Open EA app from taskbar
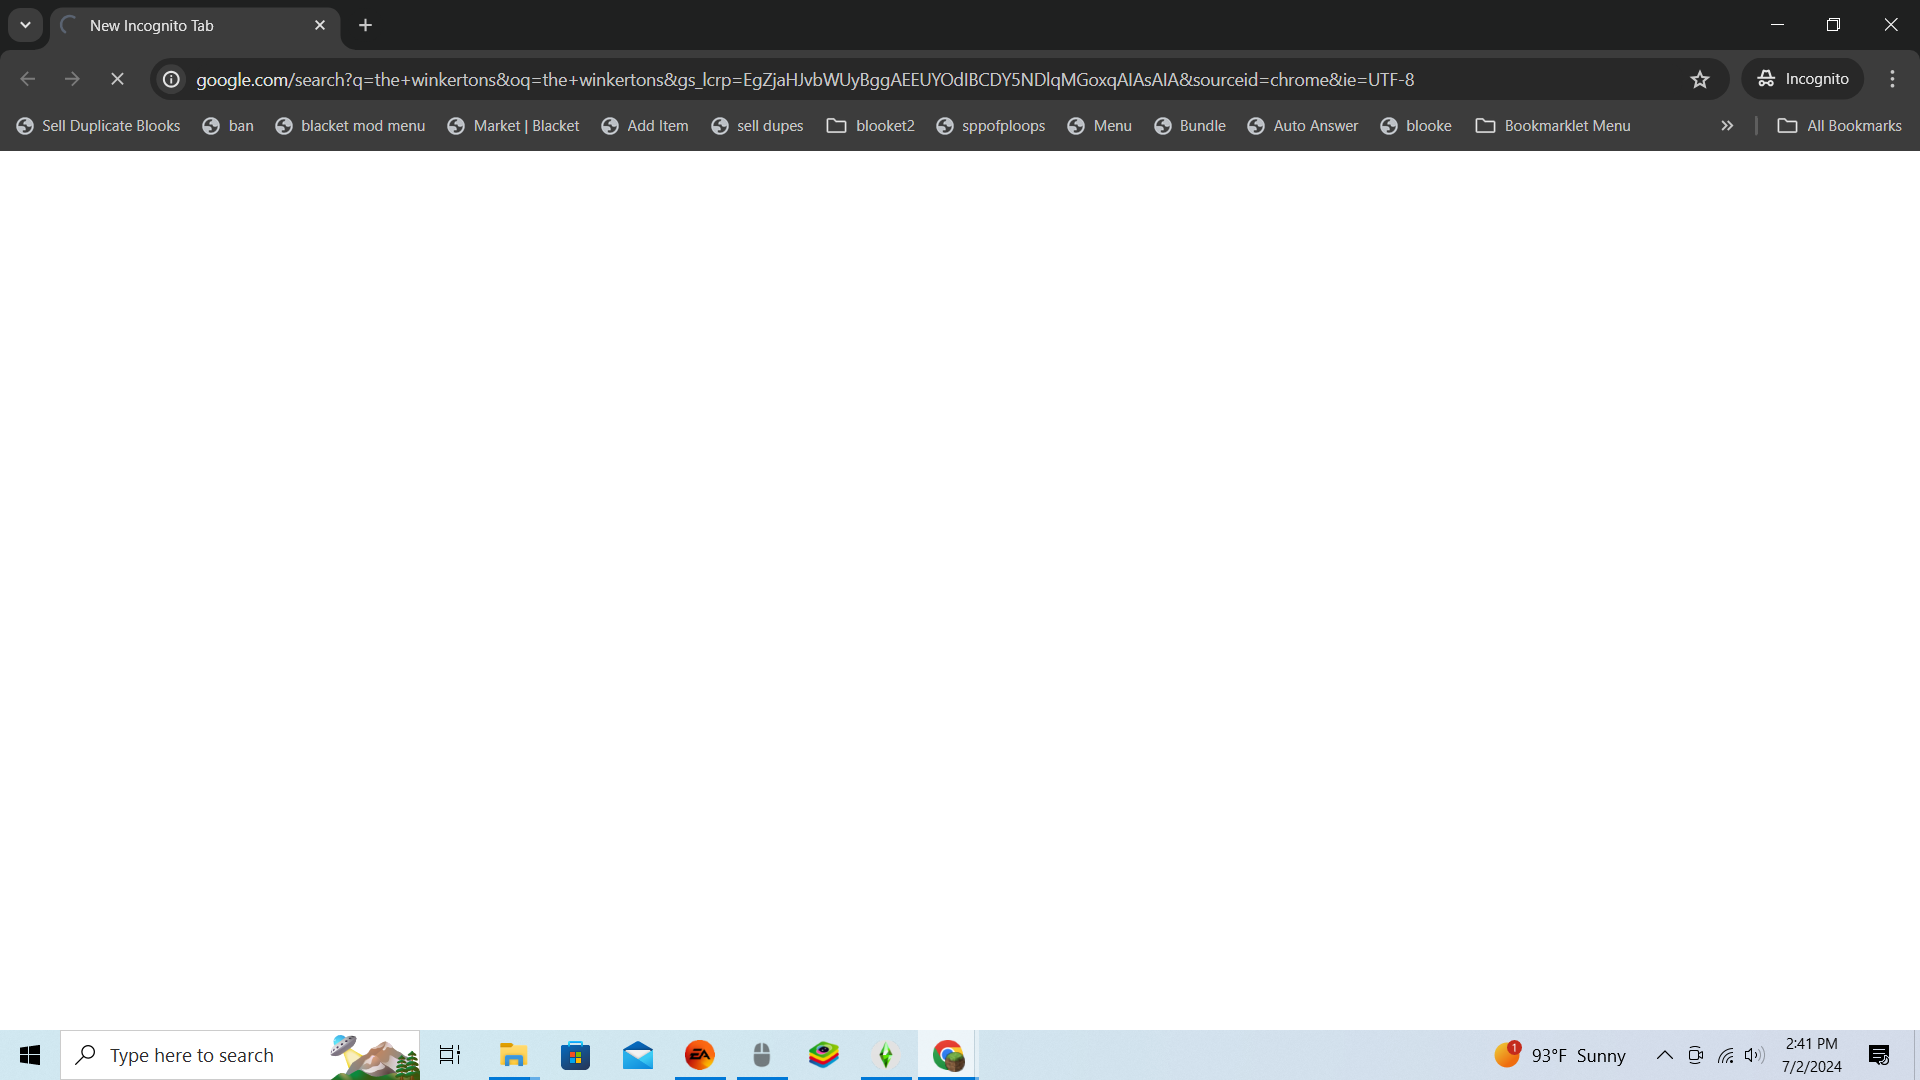 tap(700, 1055)
